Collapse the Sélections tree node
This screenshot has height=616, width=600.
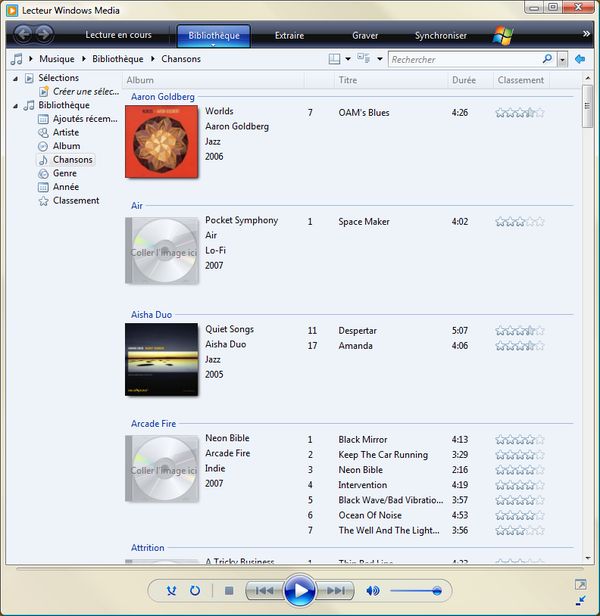[x=15, y=78]
